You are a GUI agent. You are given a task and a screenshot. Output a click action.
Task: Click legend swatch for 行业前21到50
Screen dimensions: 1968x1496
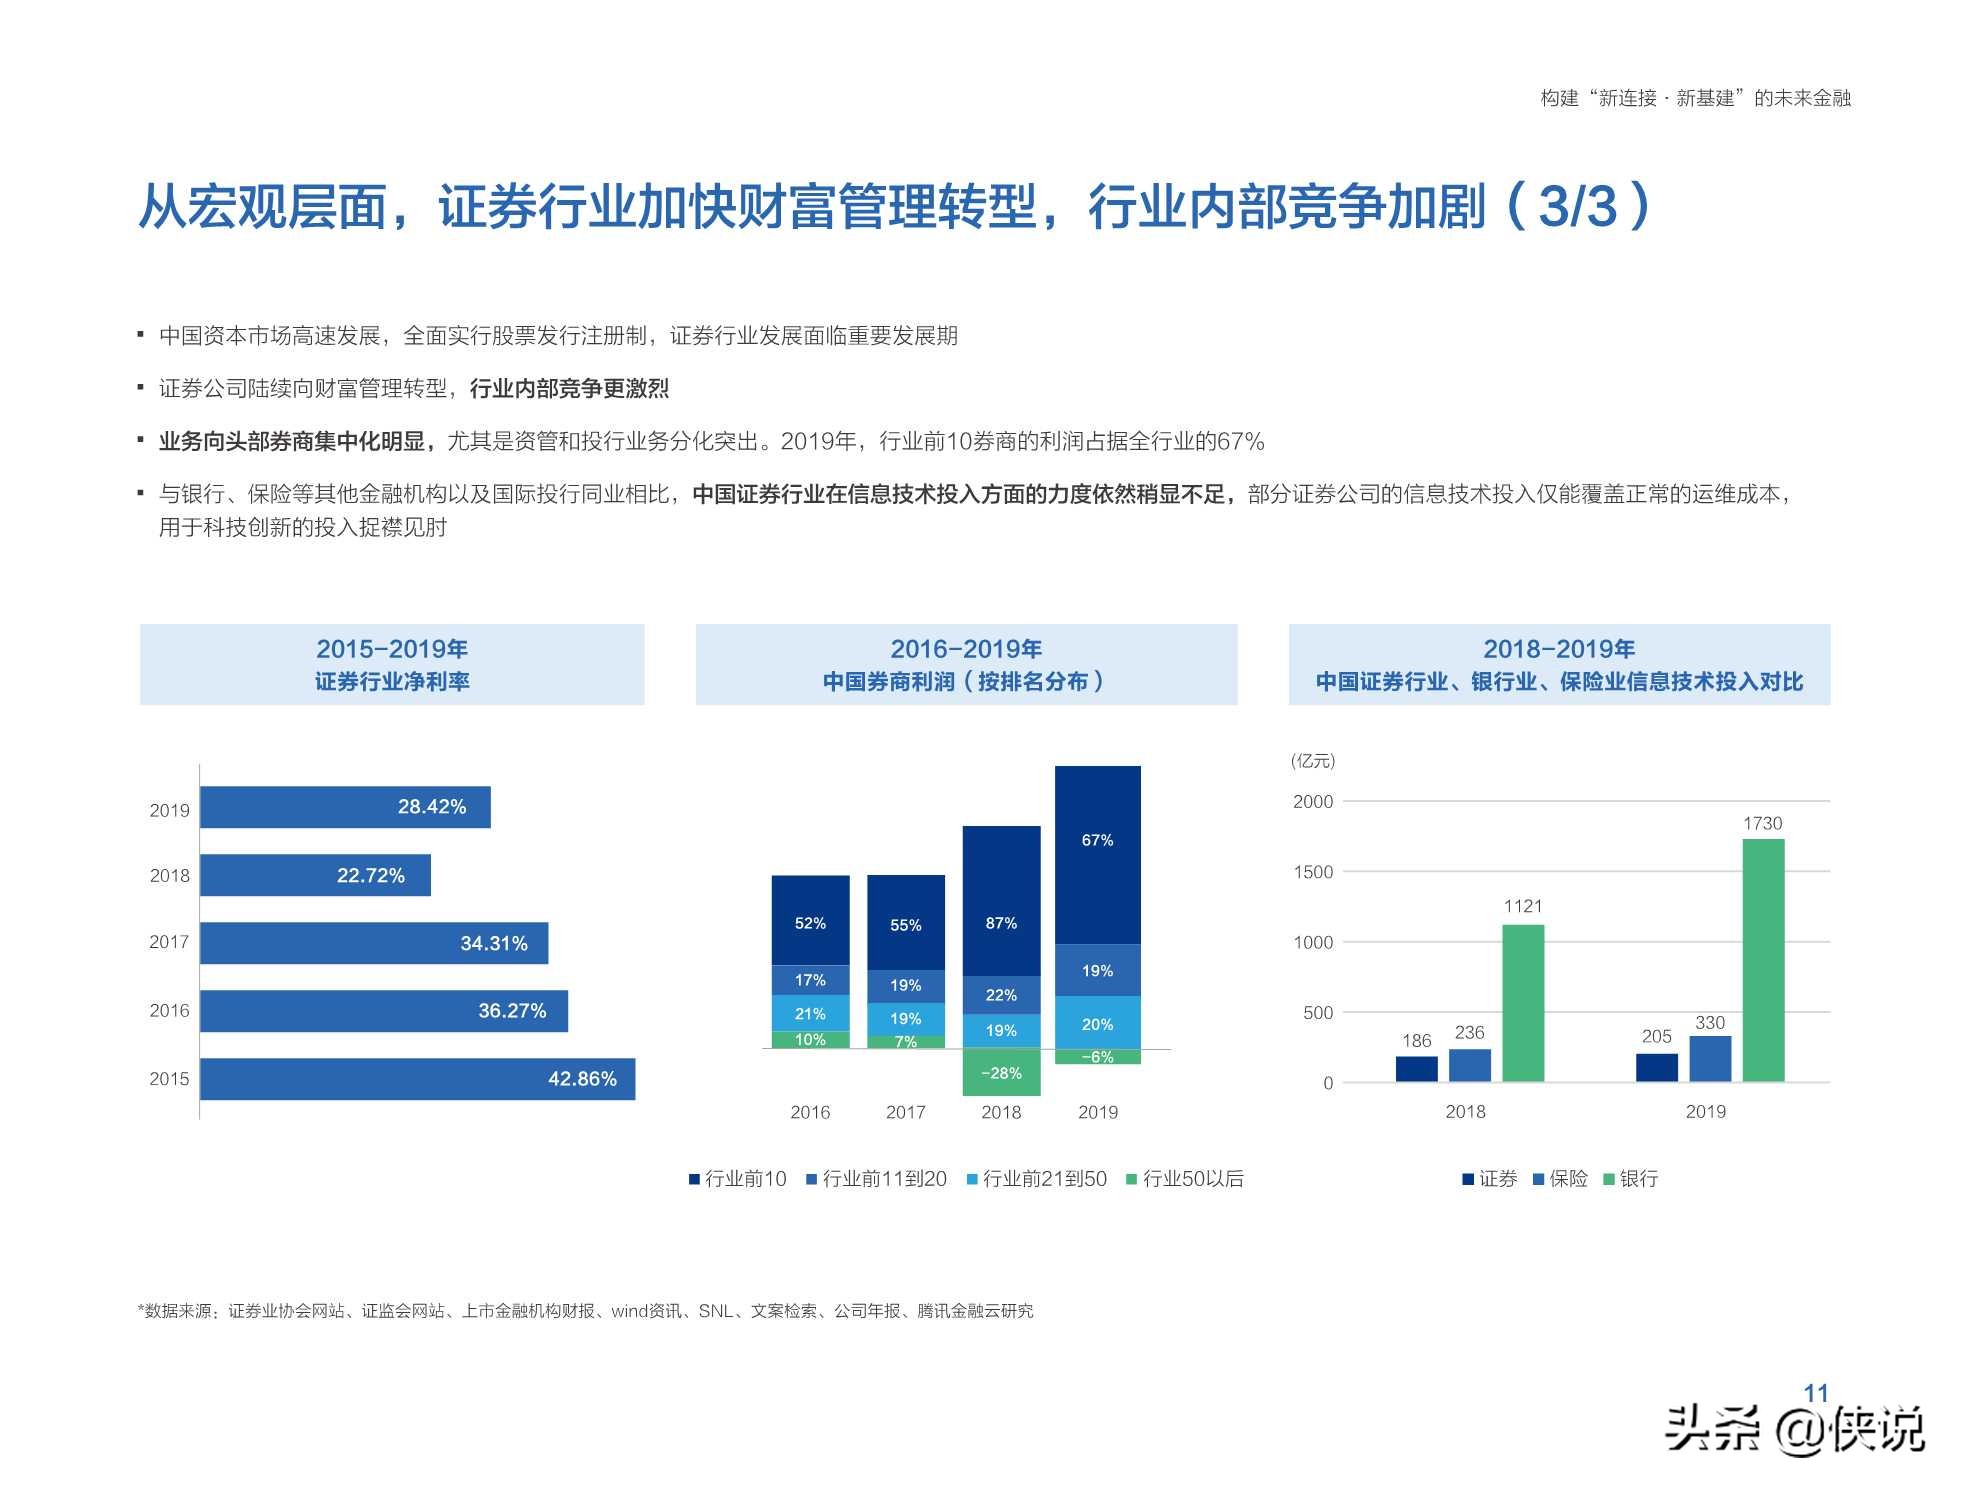click(972, 1179)
